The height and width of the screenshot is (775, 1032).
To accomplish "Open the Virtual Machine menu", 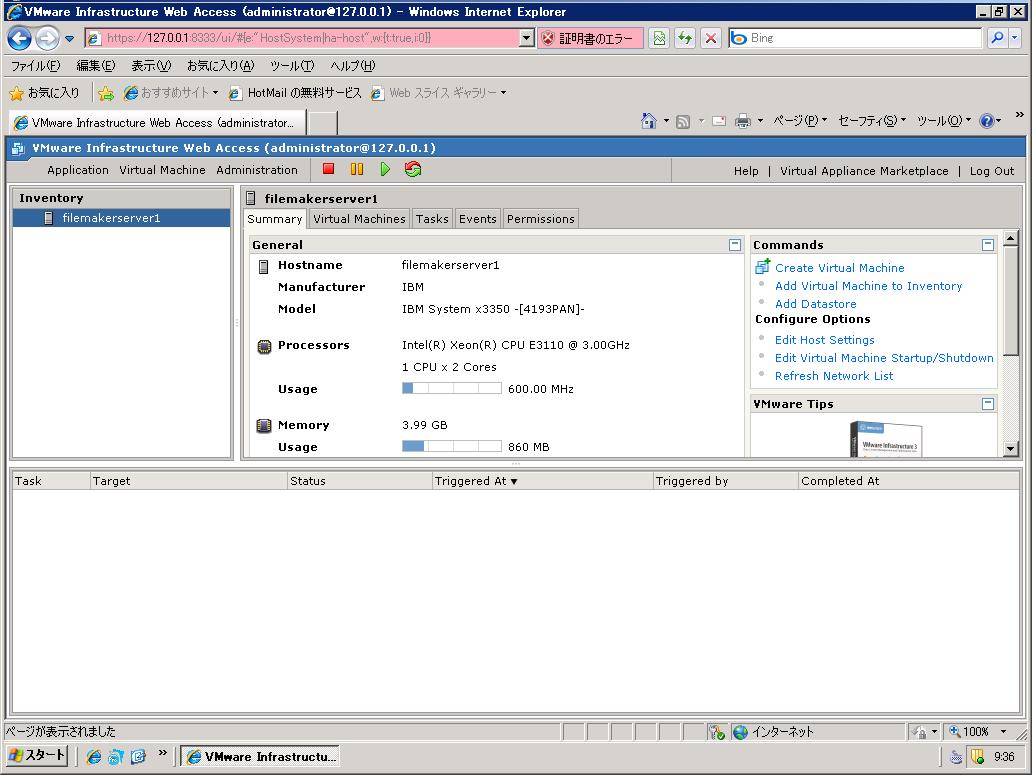I will (162, 170).
